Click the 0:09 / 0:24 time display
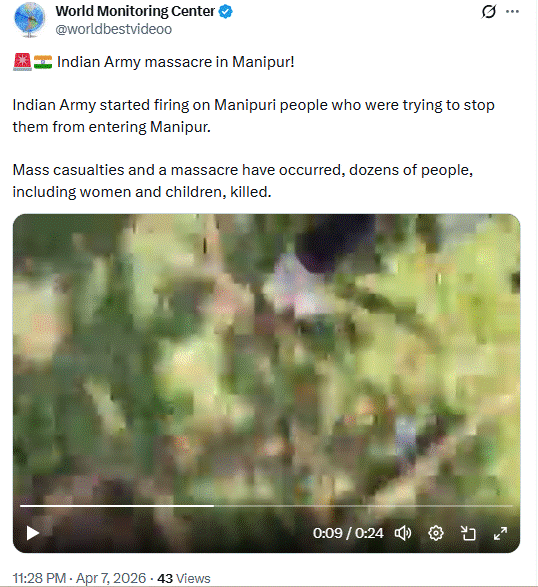538x587 pixels. point(348,533)
